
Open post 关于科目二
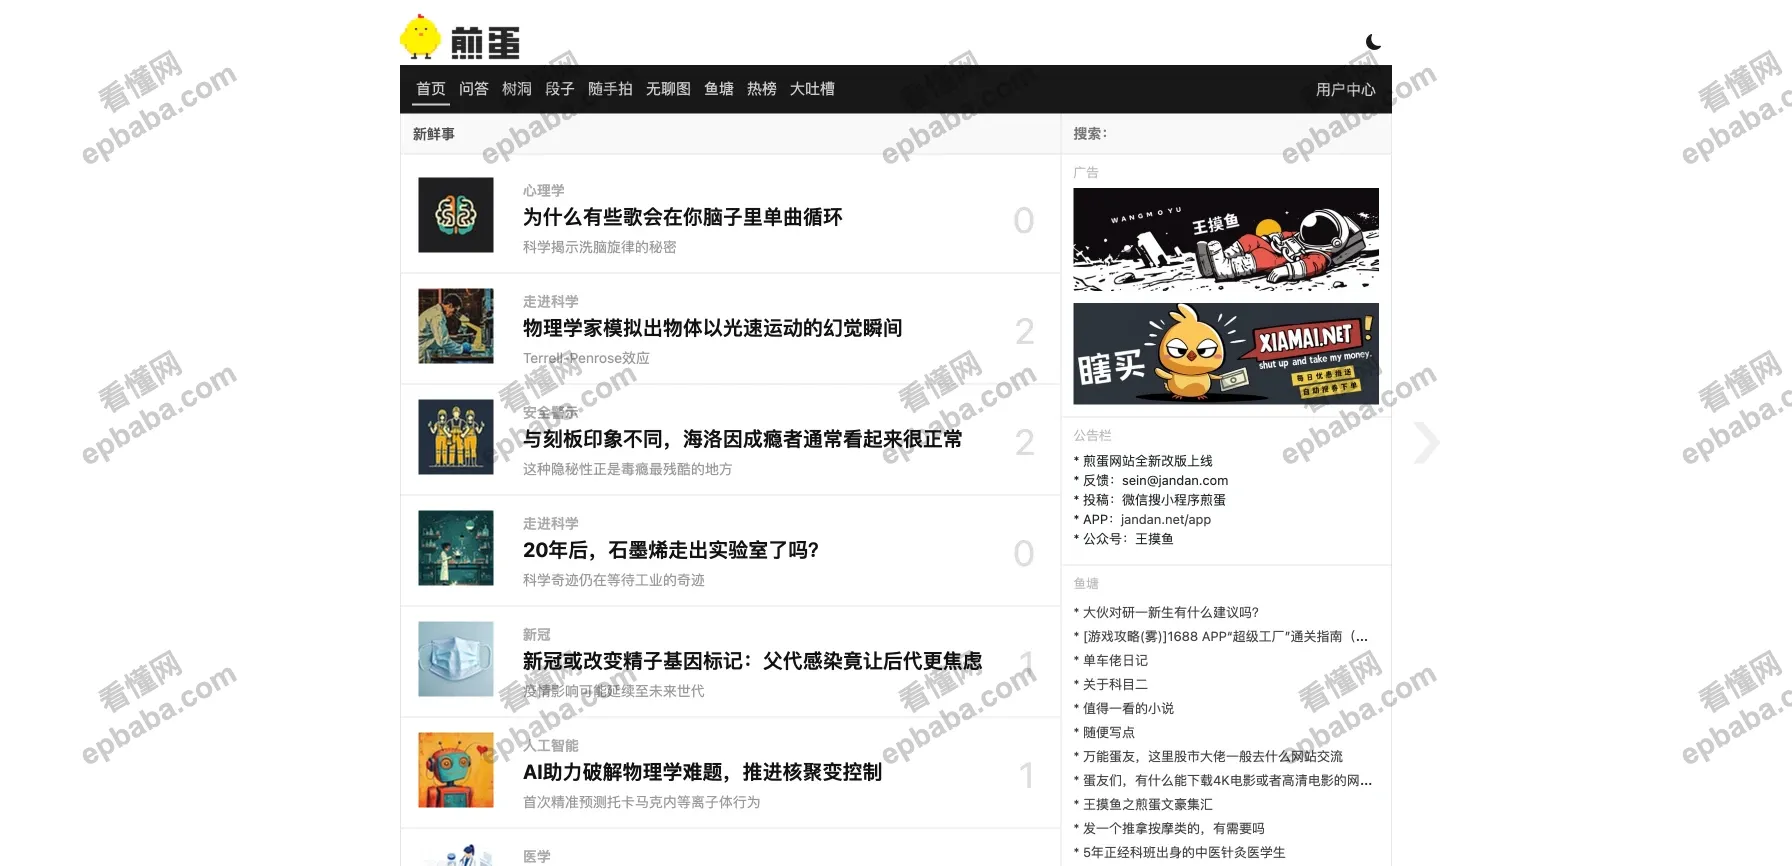pyautogui.click(x=1115, y=684)
